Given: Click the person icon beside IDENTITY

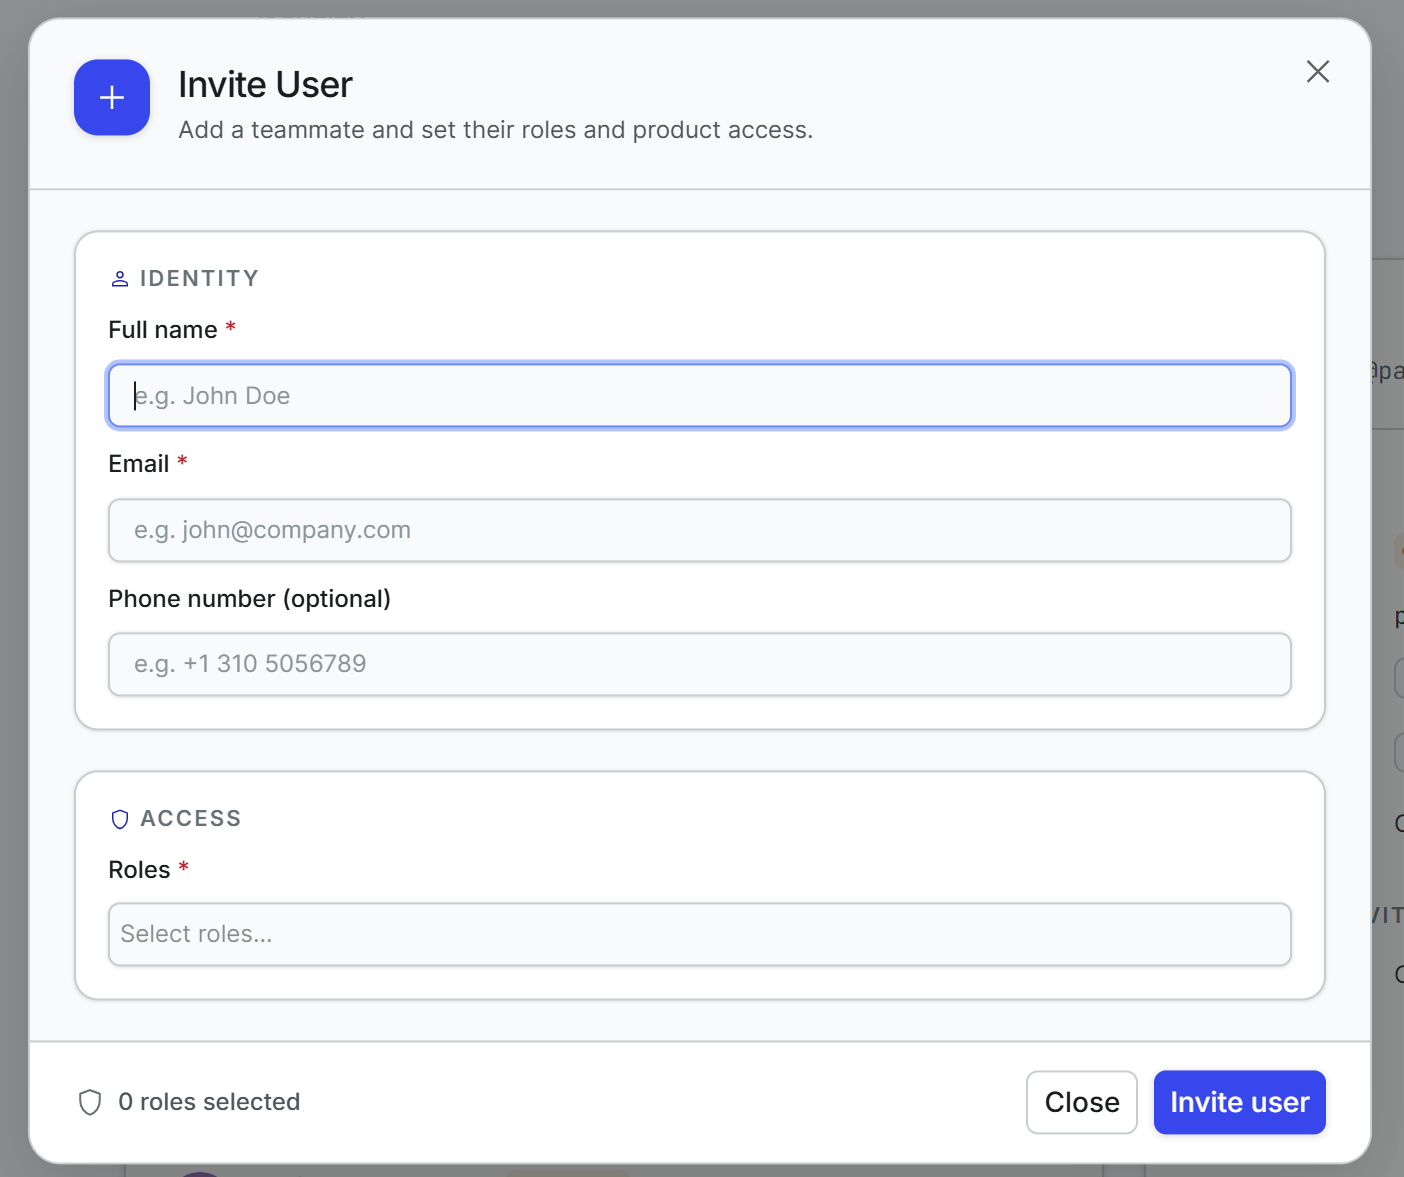Looking at the screenshot, I should pyautogui.click(x=120, y=279).
